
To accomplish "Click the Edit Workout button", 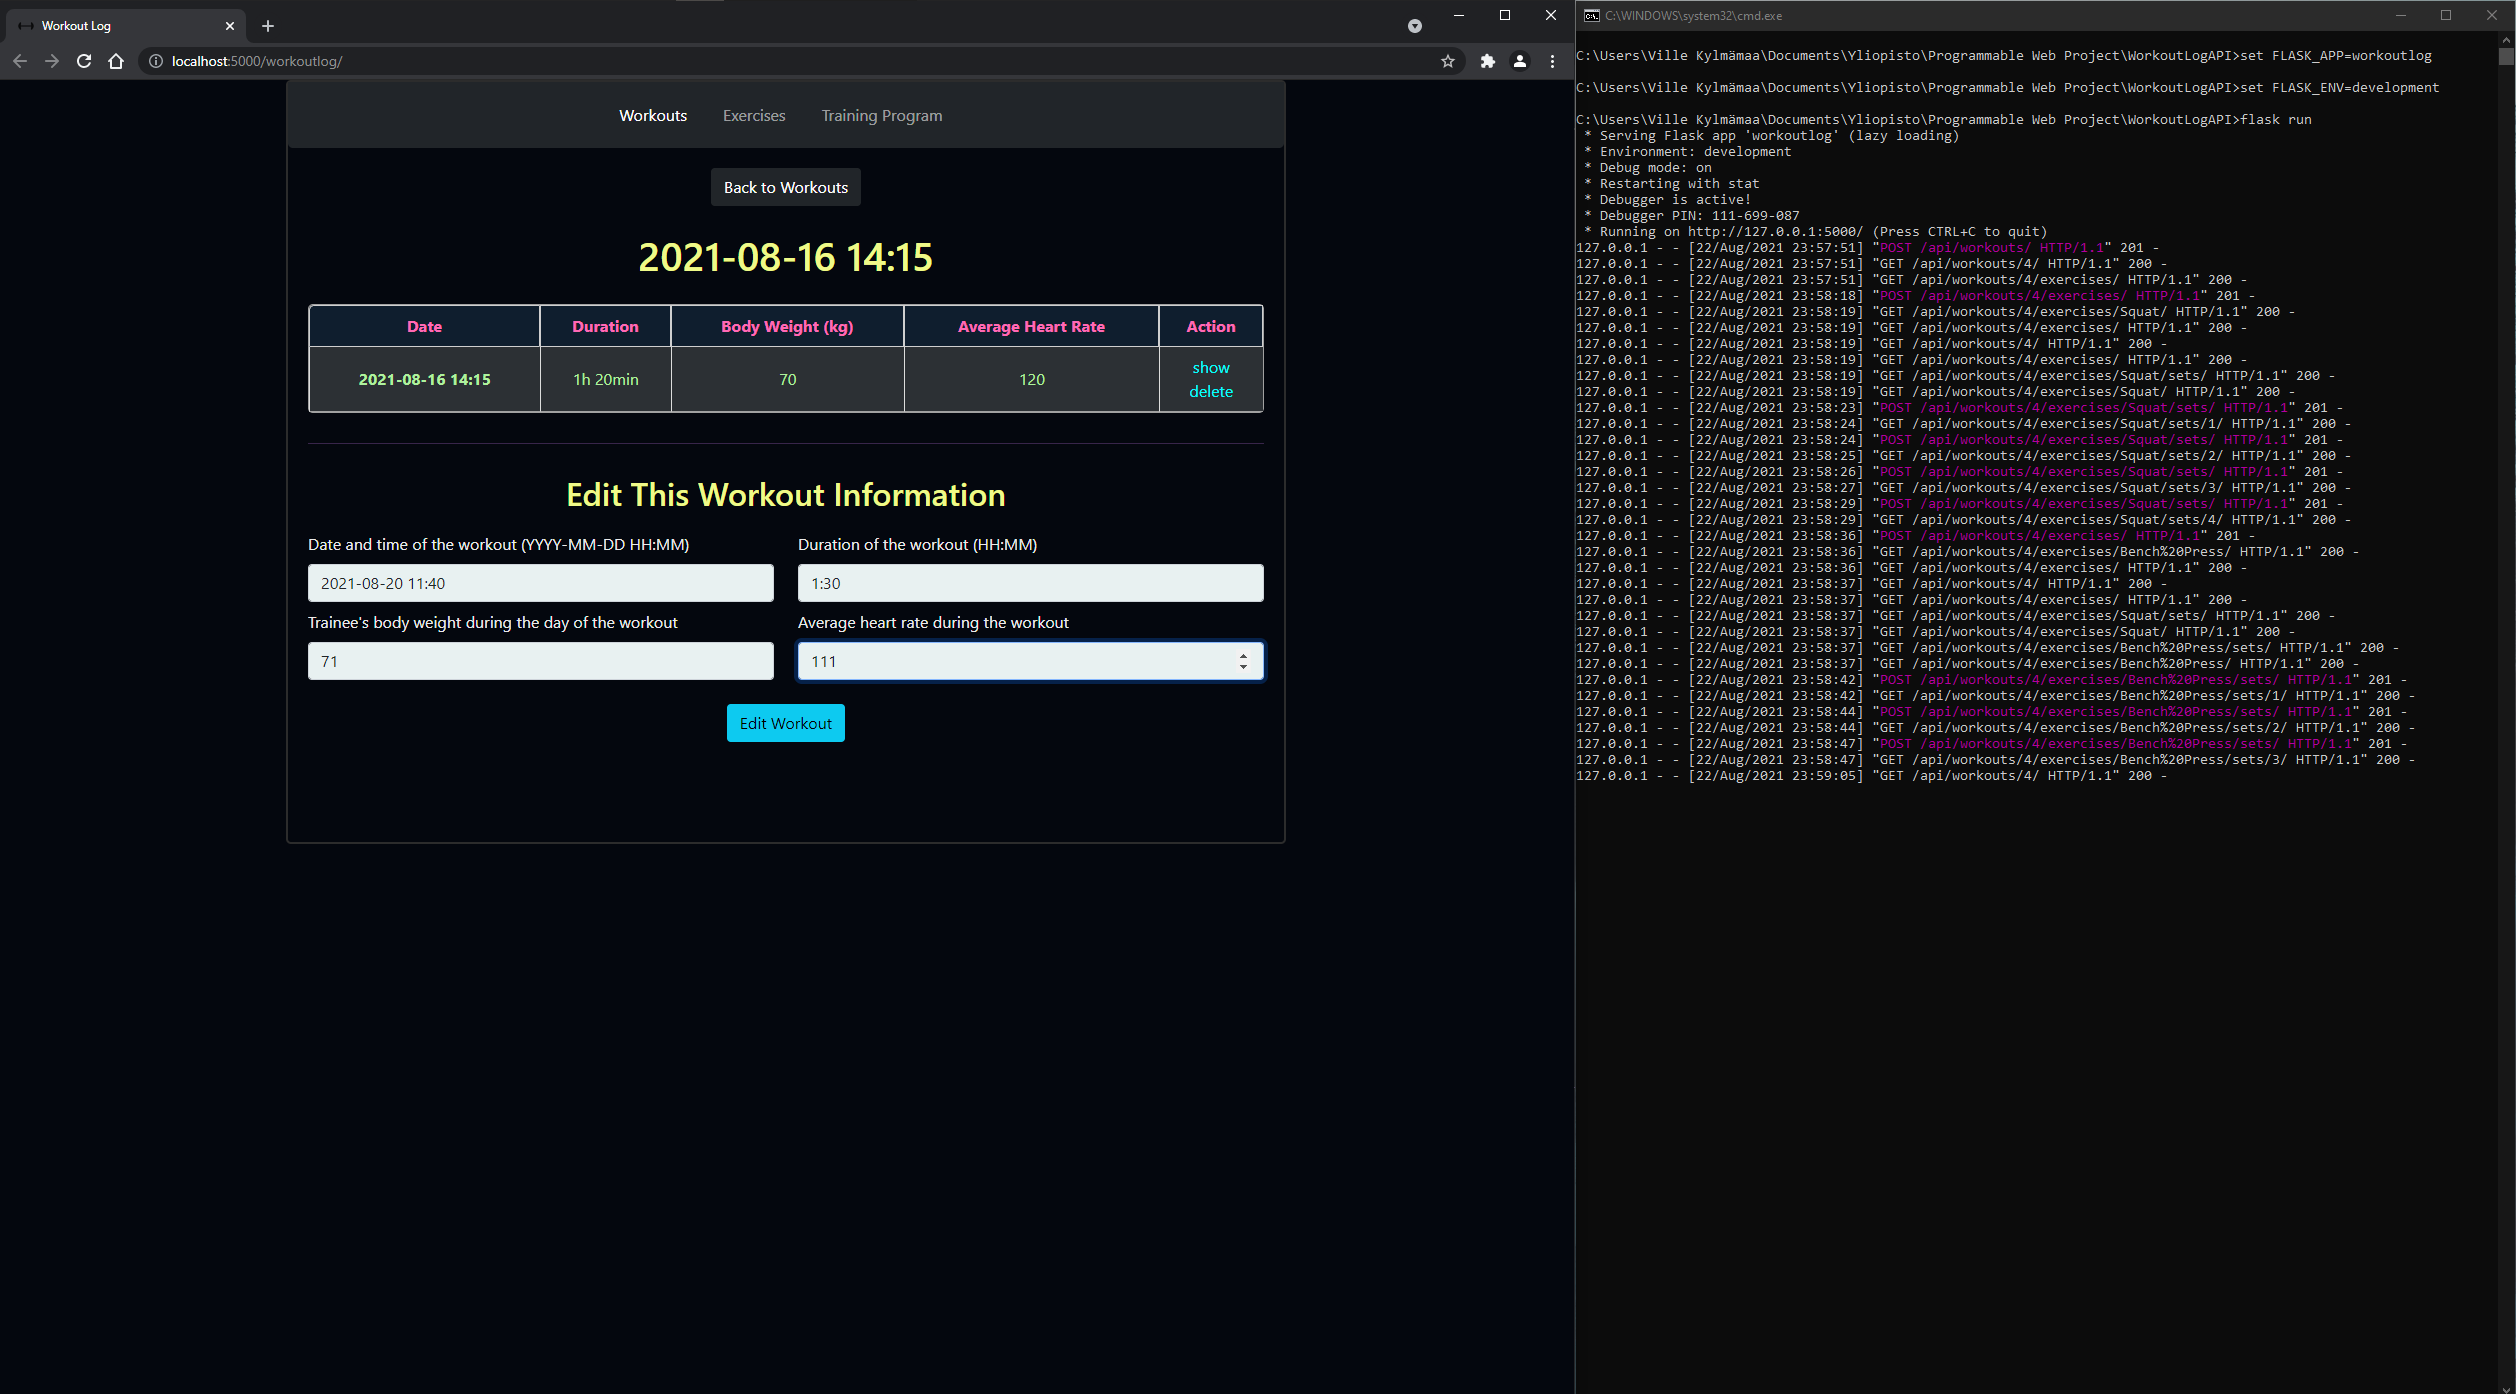I will tap(784, 721).
